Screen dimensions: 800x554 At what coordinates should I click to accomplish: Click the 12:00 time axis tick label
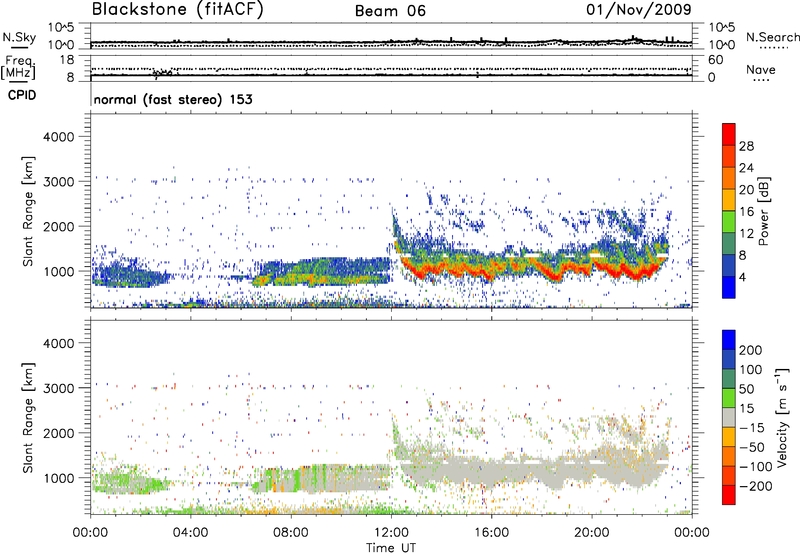tap(391, 533)
